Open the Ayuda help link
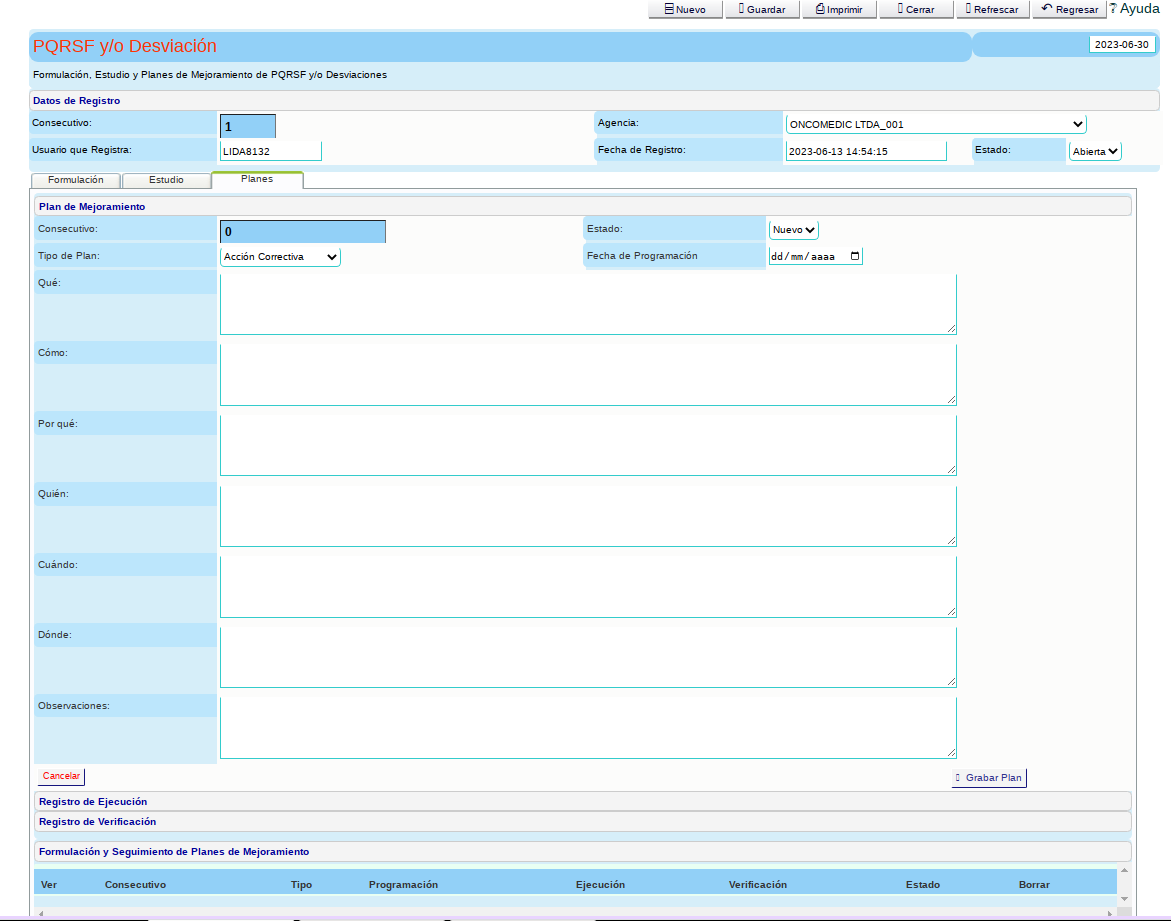 (x=1138, y=8)
